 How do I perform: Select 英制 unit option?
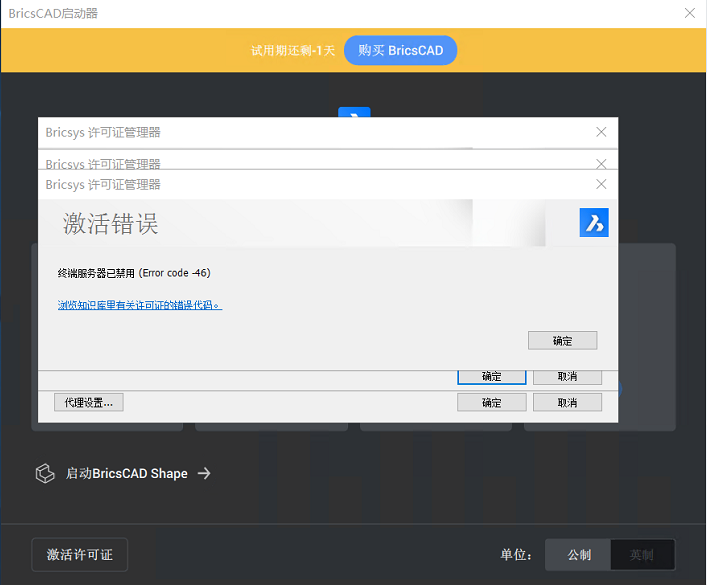click(642, 554)
